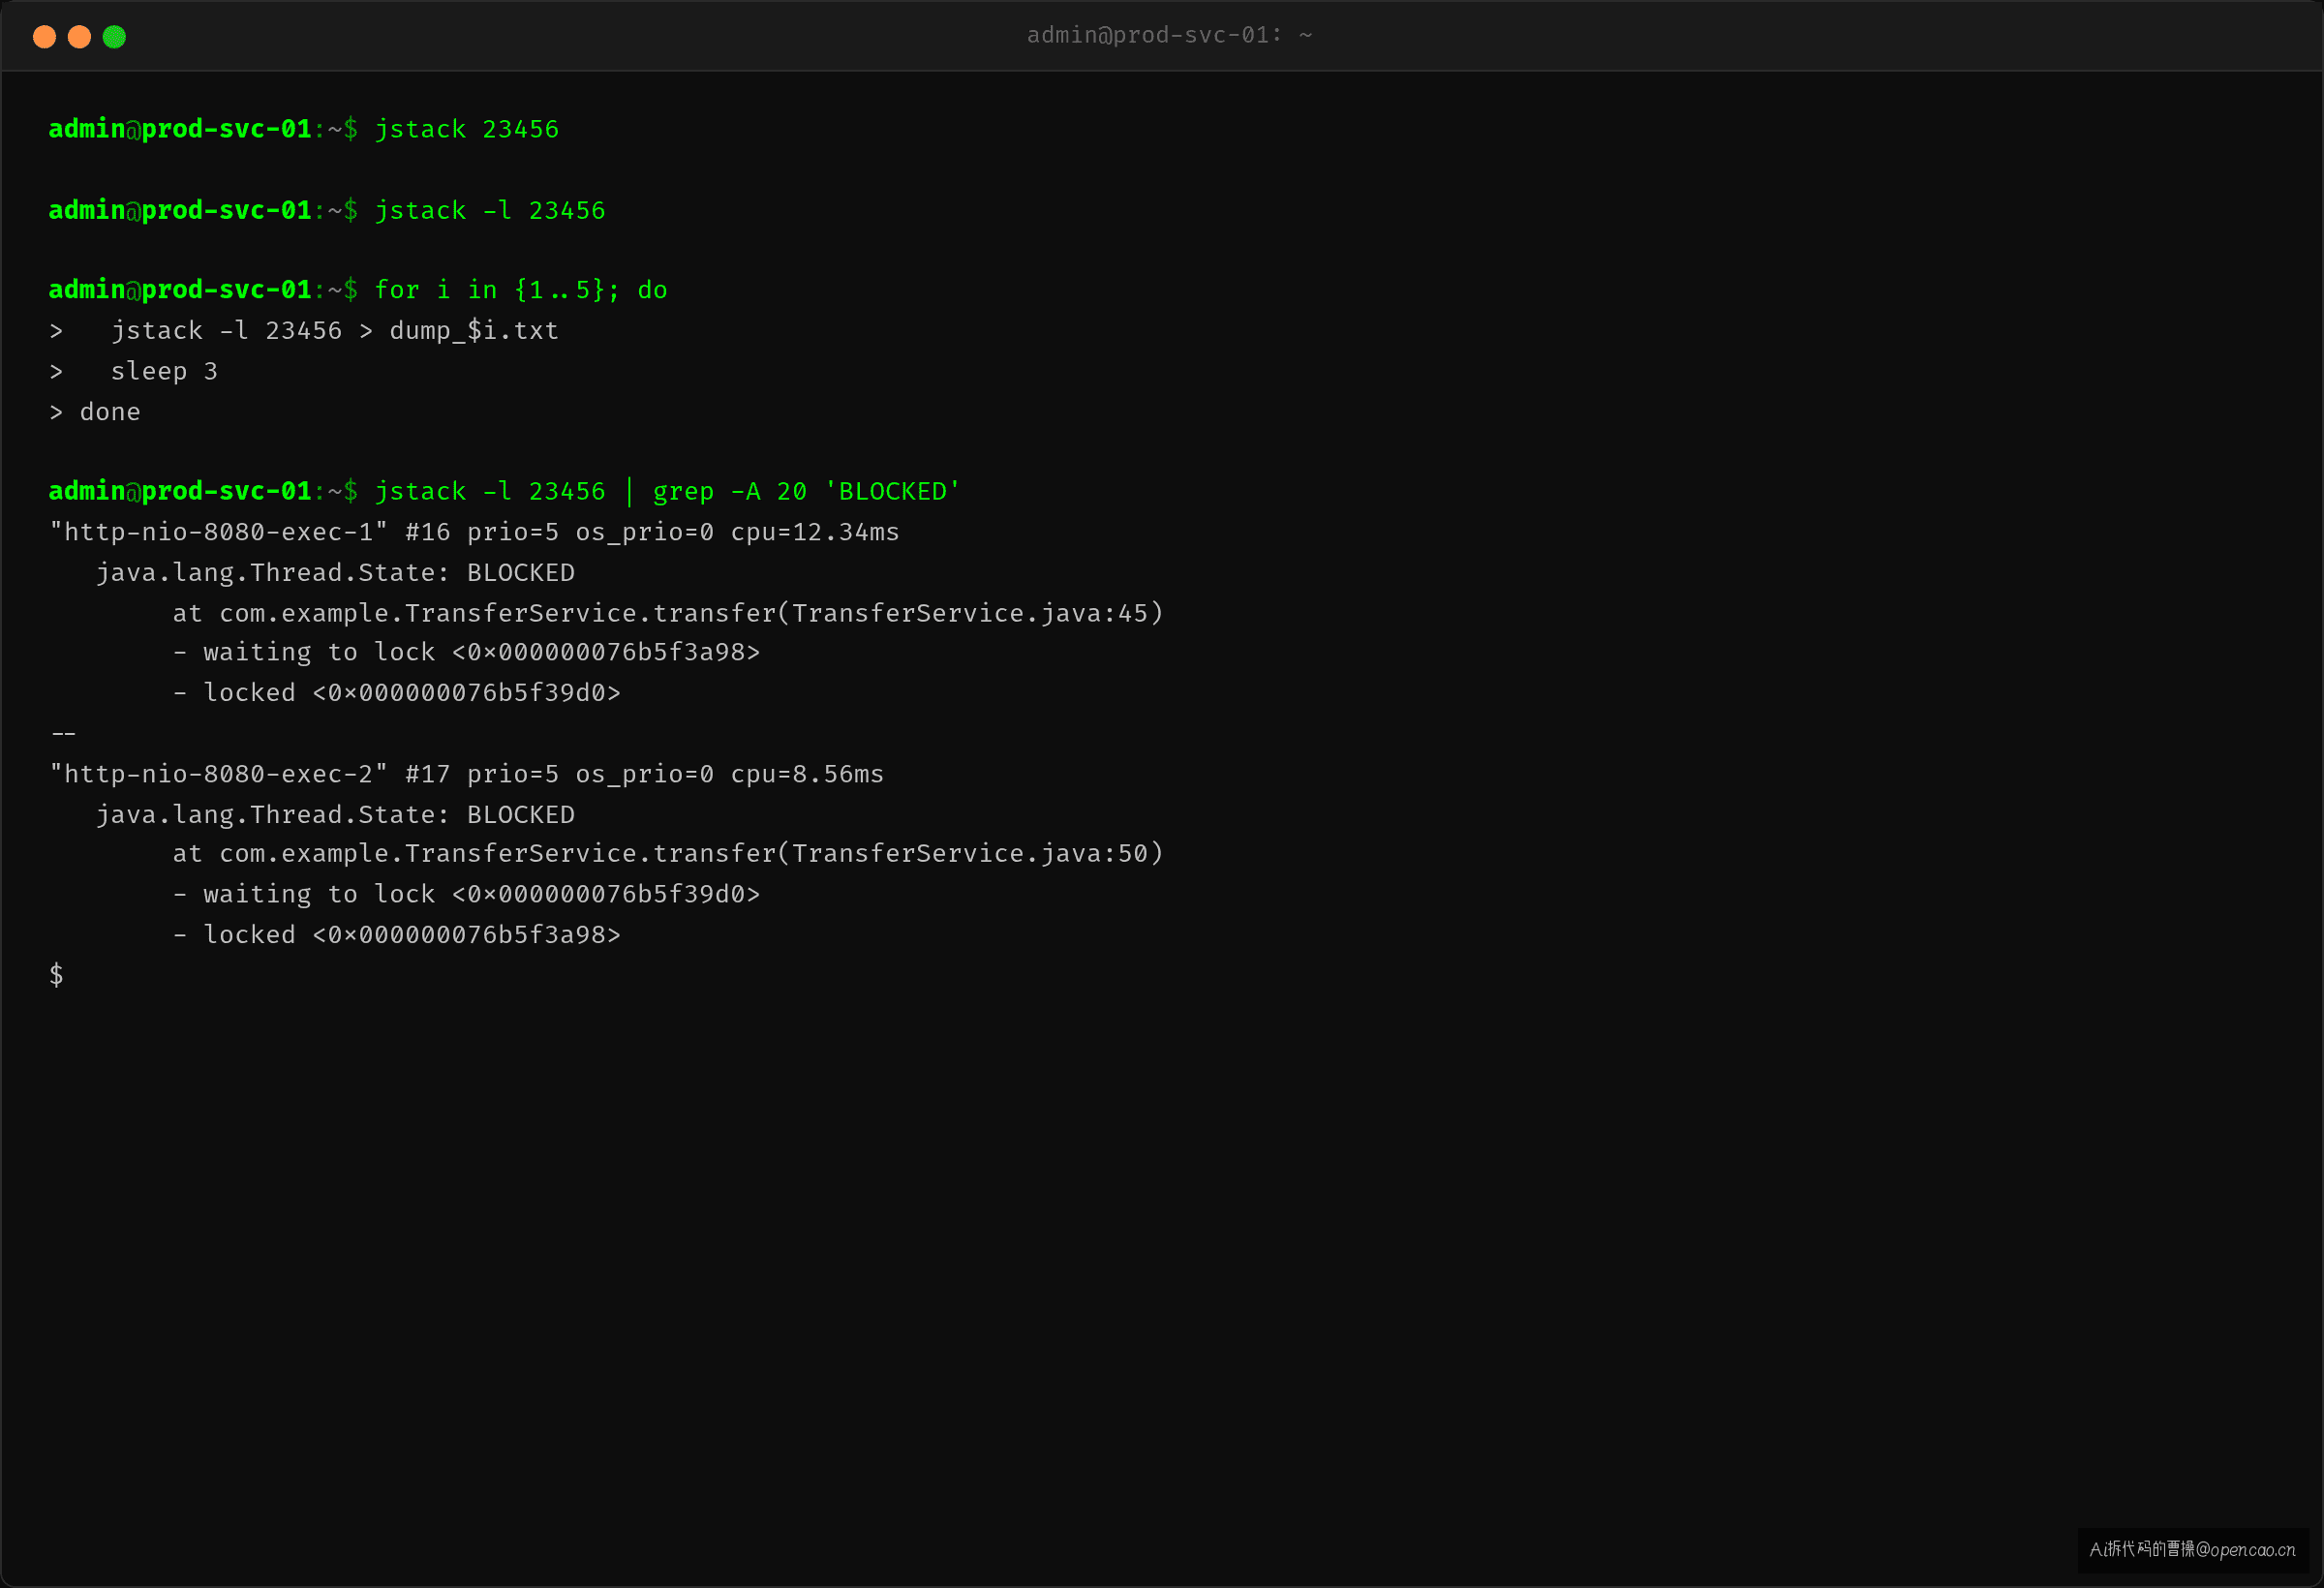Click the green maximize window button
Screen dimensions: 2324x1588
coord(114,37)
